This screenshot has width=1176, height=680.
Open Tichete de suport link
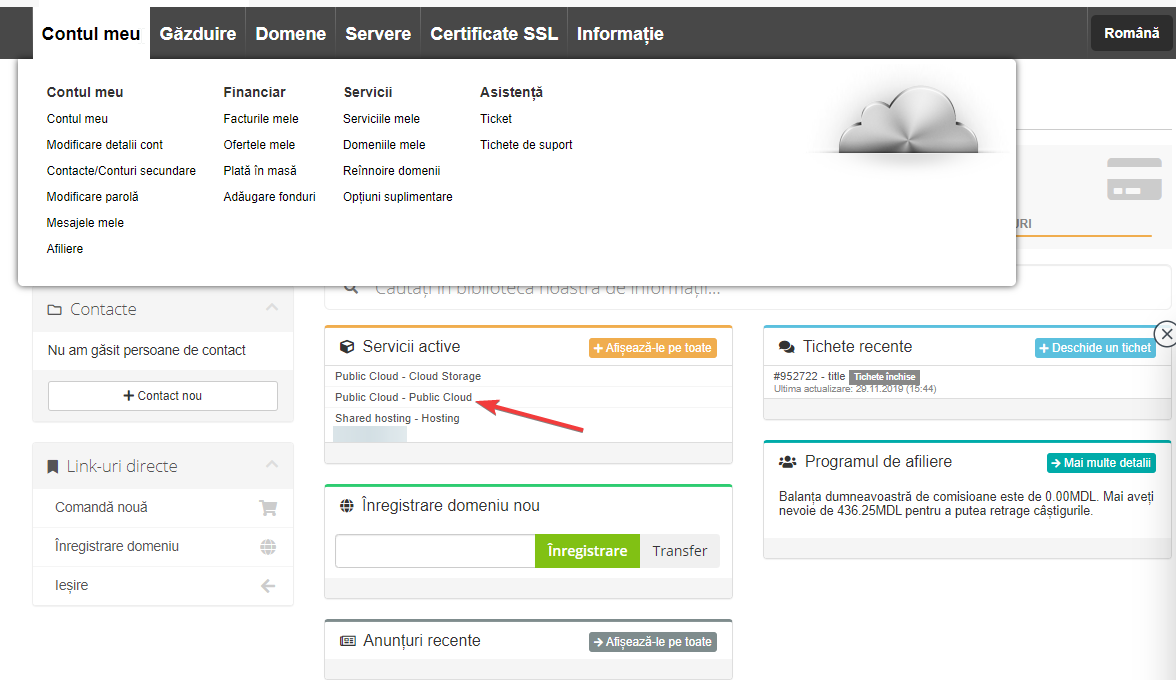(x=526, y=145)
